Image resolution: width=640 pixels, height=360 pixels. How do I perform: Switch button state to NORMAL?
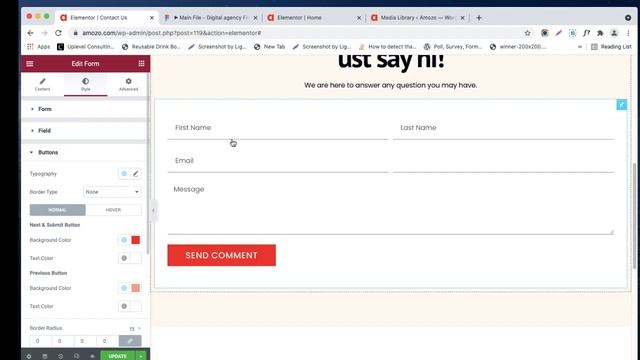(58, 210)
